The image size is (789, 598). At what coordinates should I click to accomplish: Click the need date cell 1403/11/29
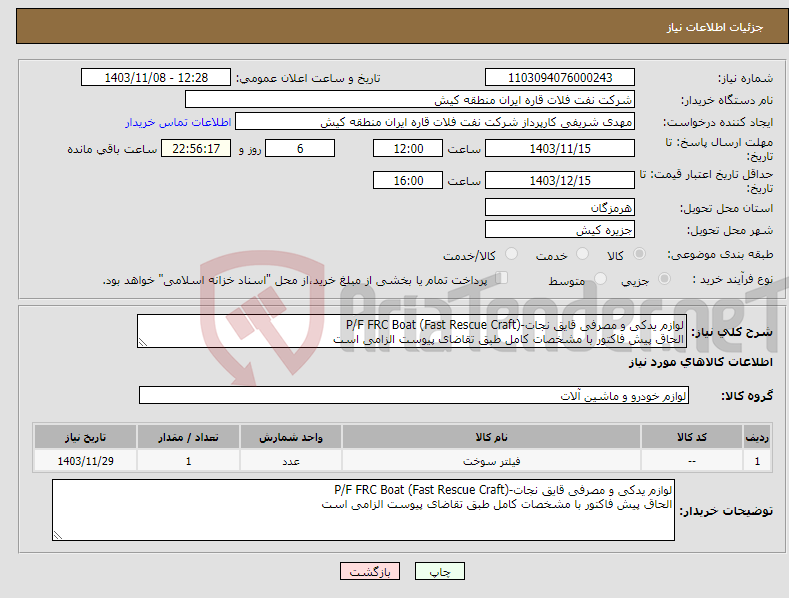pos(86,461)
